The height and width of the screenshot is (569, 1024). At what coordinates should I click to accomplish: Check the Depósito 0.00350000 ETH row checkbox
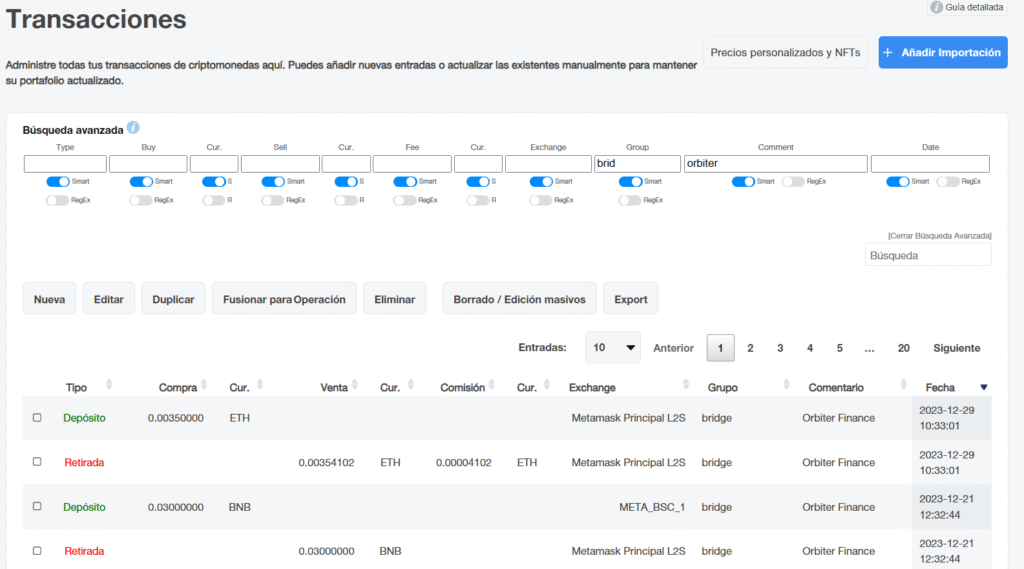[37, 417]
